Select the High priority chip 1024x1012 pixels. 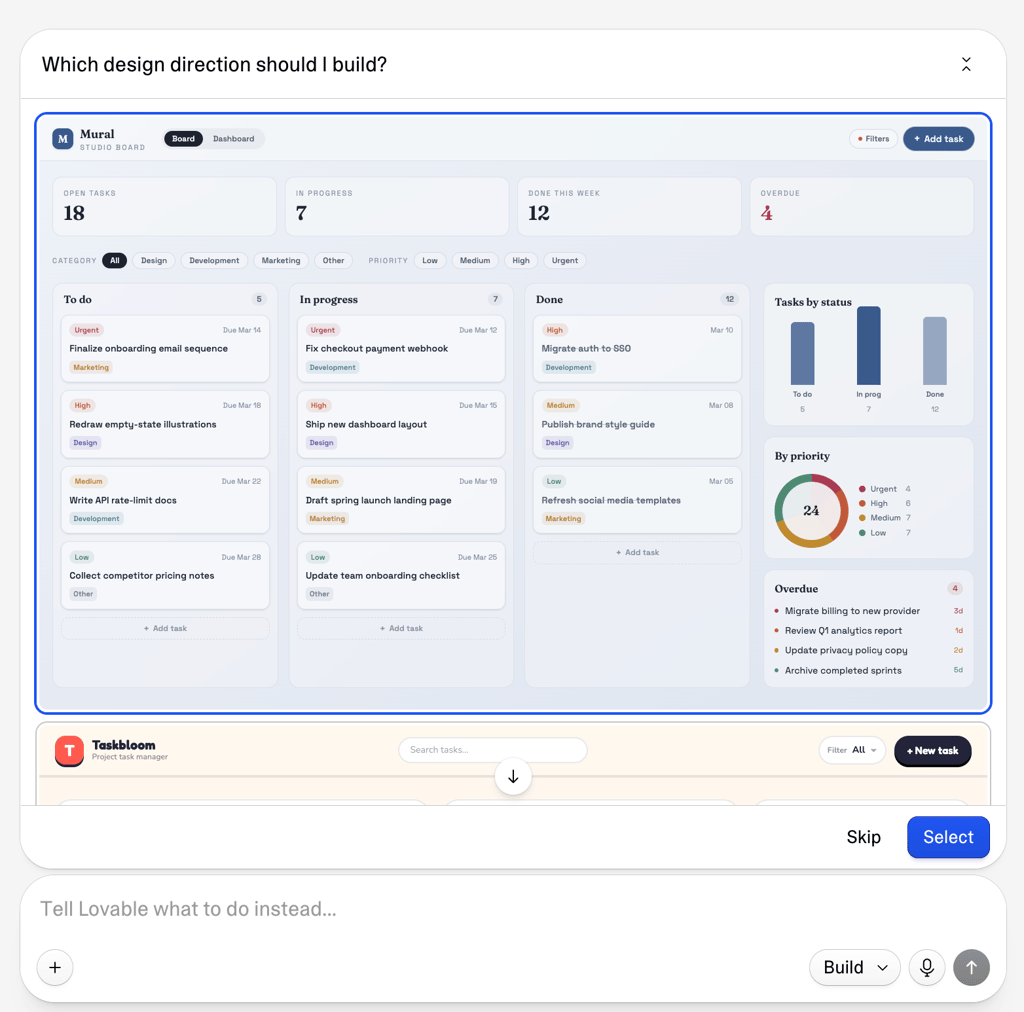click(x=521, y=261)
